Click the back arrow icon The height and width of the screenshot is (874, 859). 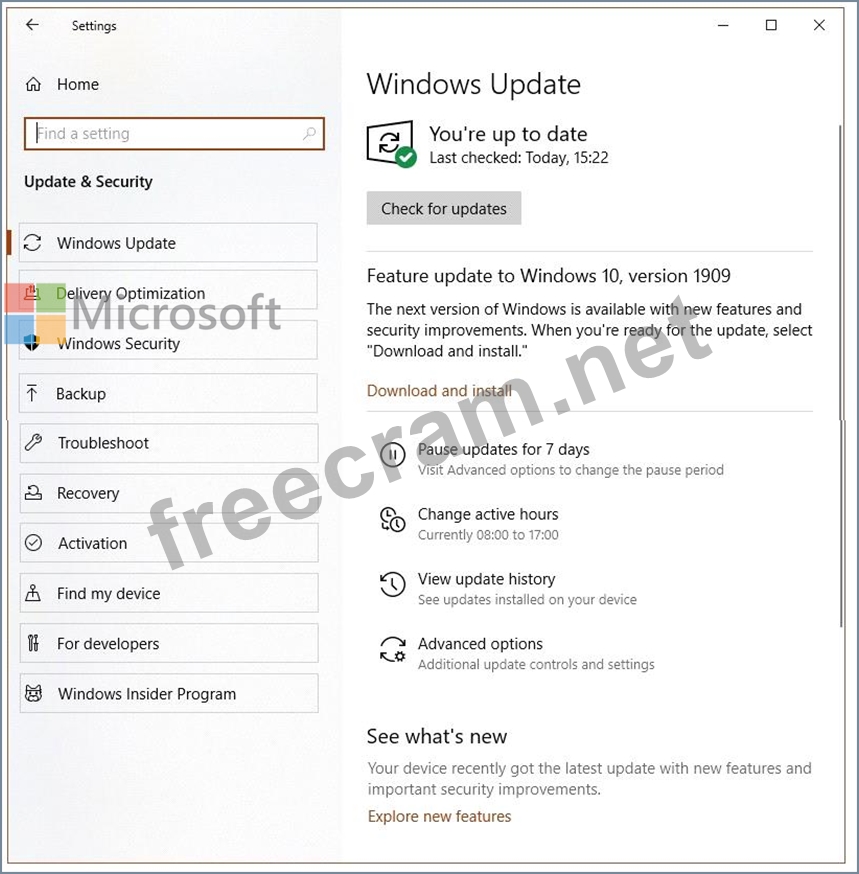pos(32,25)
